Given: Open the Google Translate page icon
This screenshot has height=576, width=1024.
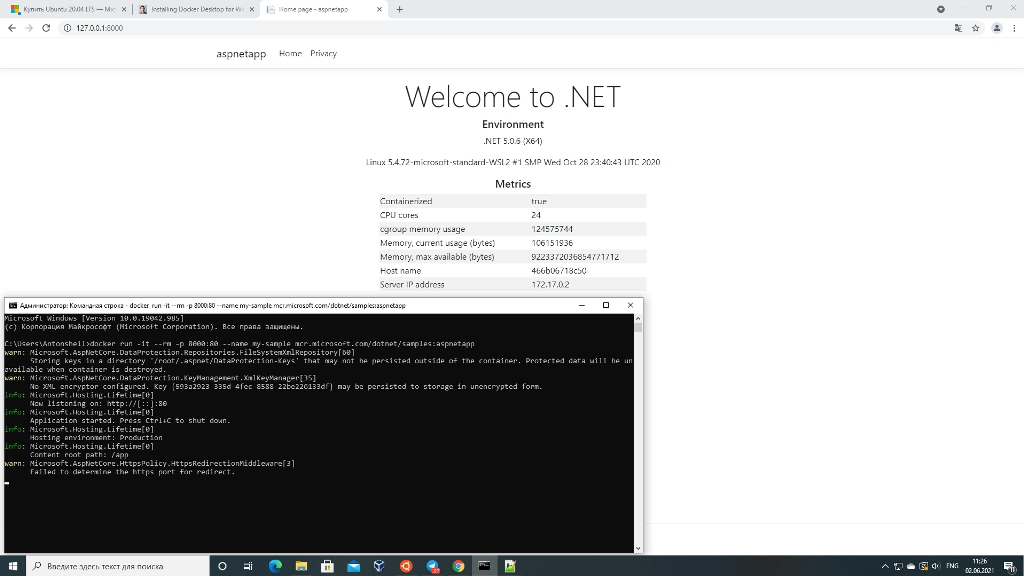Looking at the screenshot, I should [958, 28].
